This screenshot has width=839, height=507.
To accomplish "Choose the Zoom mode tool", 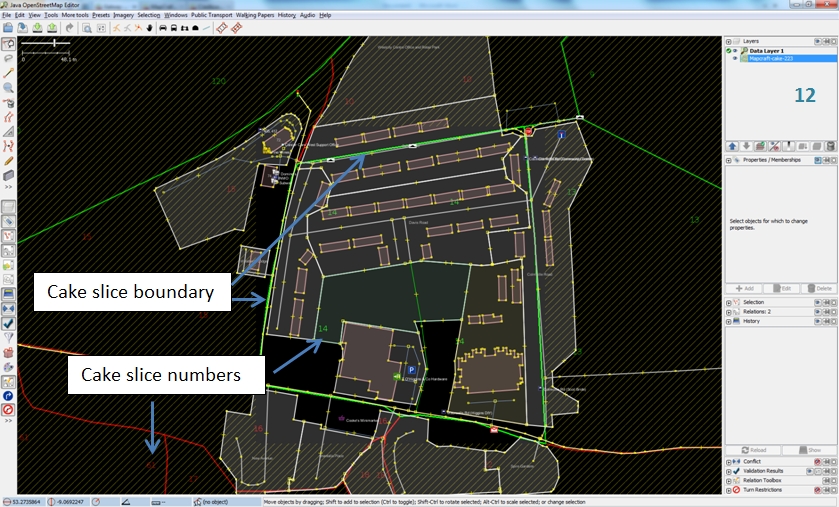I will (9, 88).
